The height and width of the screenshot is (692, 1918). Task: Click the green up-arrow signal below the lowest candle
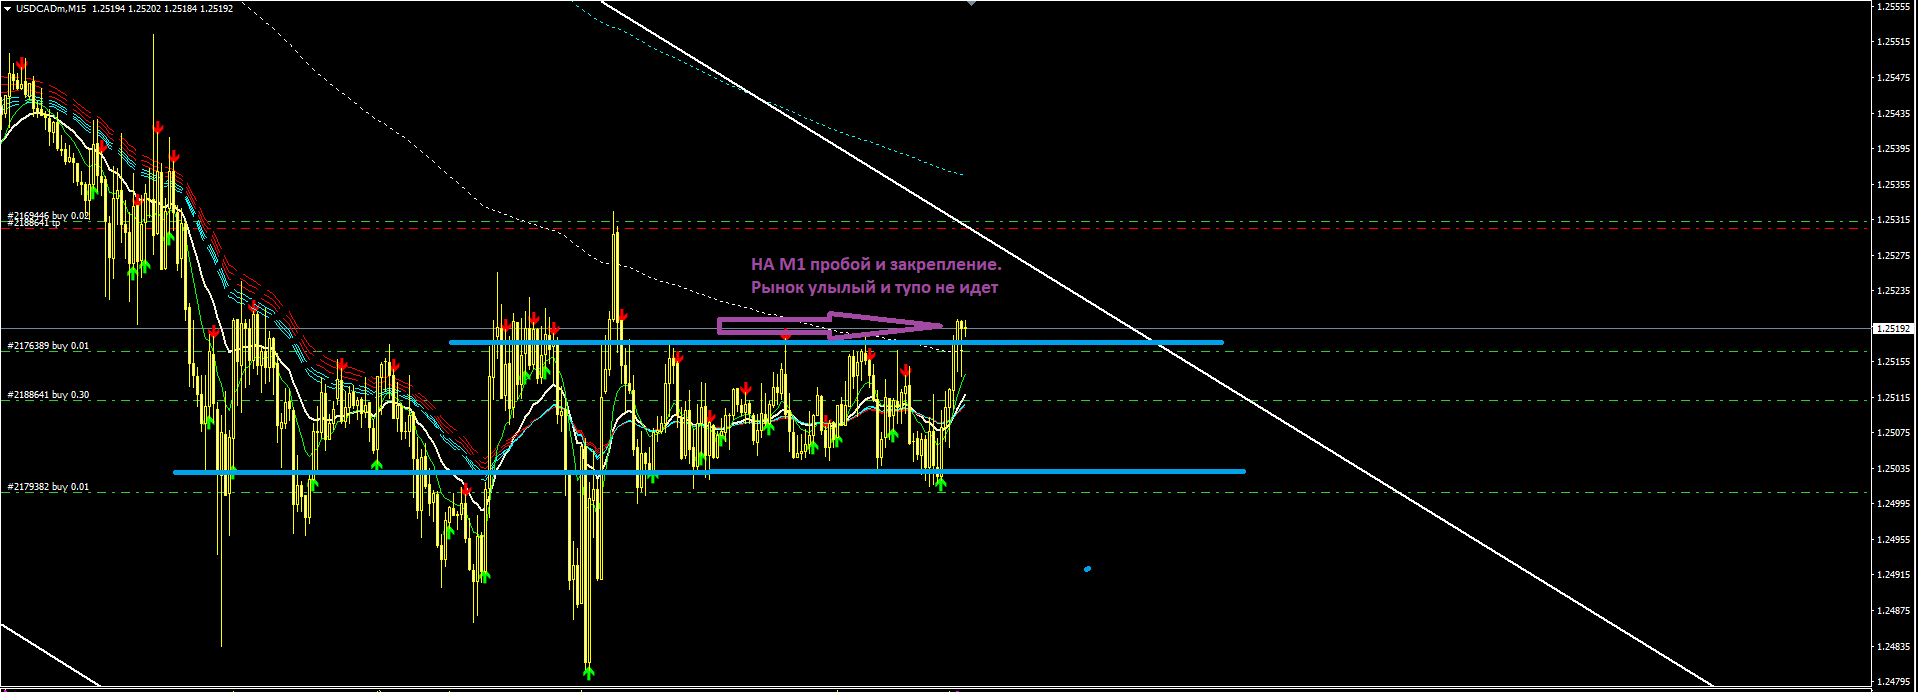pyautogui.click(x=588, y=672)
